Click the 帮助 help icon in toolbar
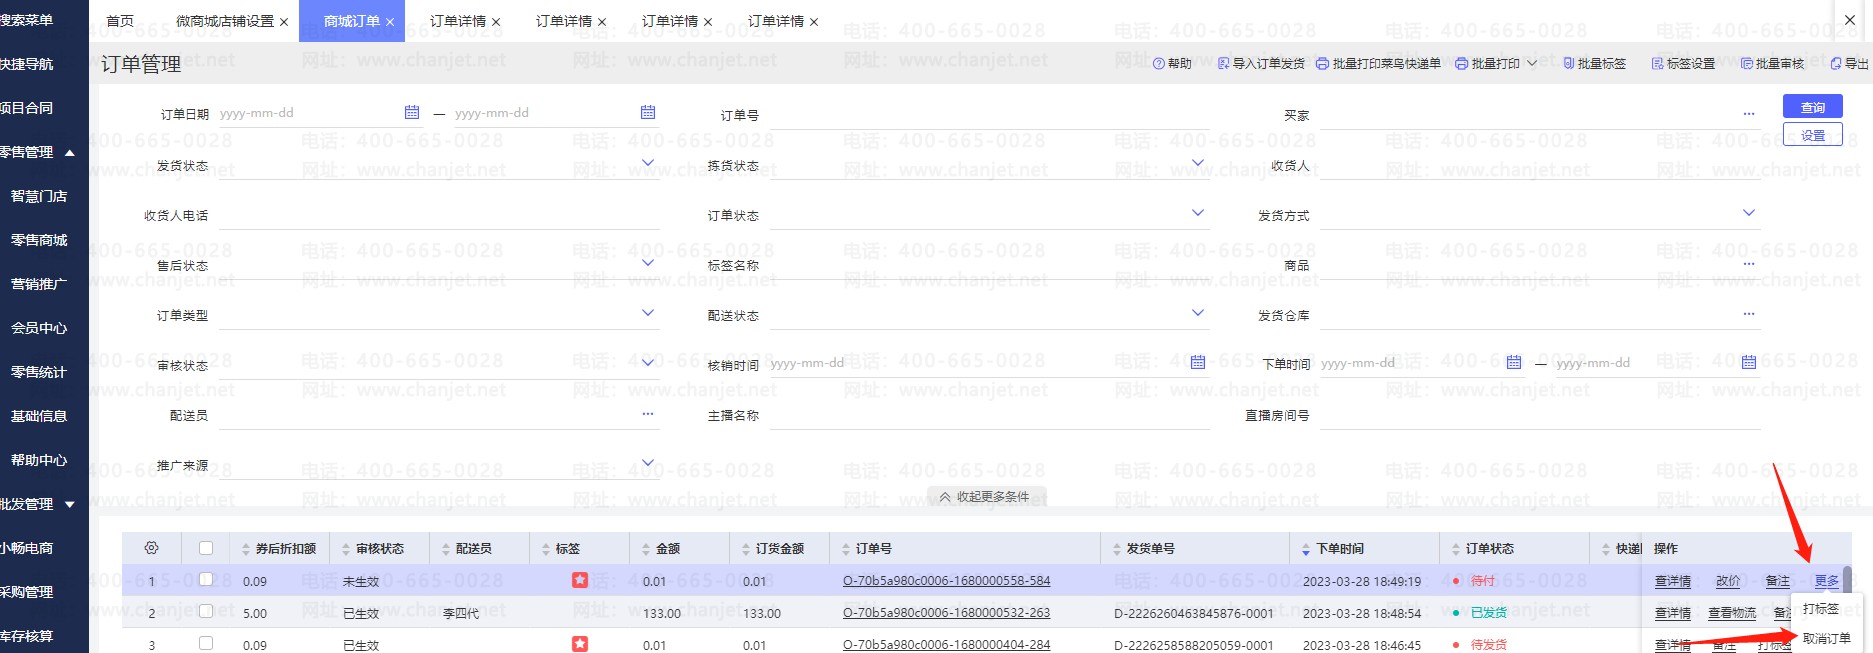 pyautogui.click(x=1159, y=64)
